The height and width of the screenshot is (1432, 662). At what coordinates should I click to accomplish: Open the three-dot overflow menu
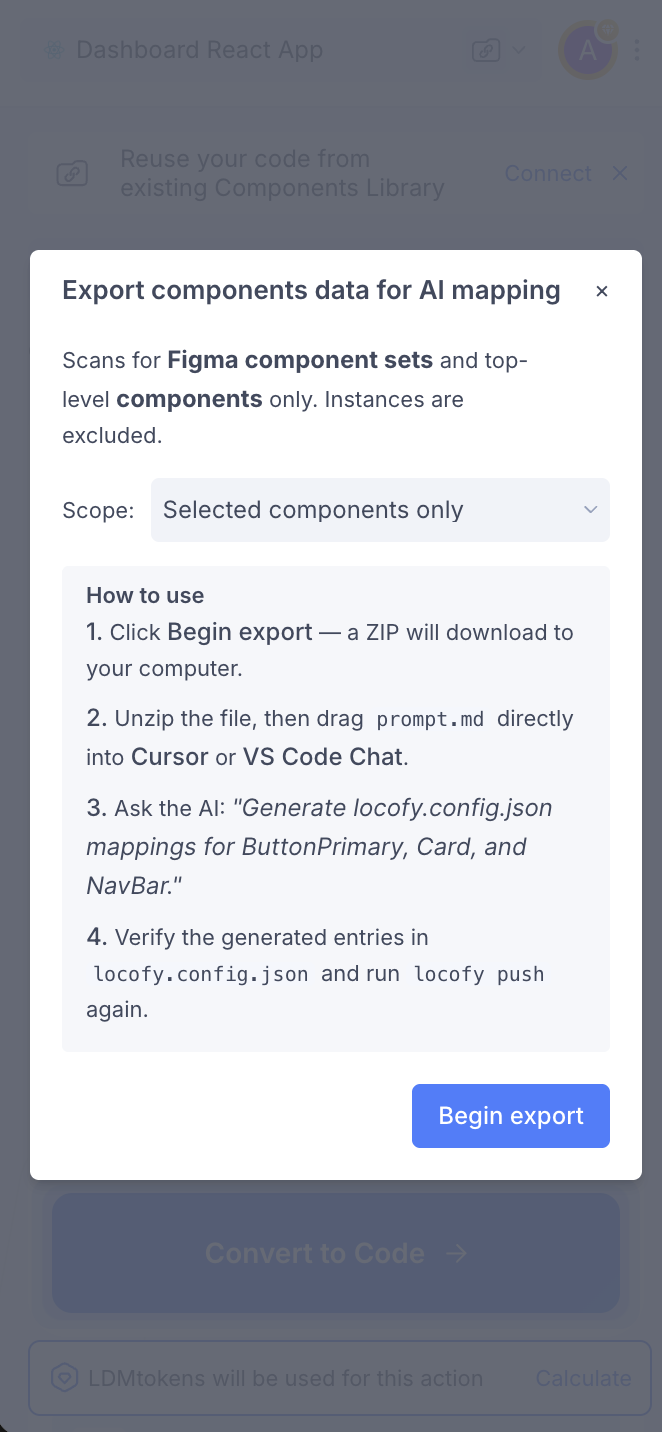637,49
